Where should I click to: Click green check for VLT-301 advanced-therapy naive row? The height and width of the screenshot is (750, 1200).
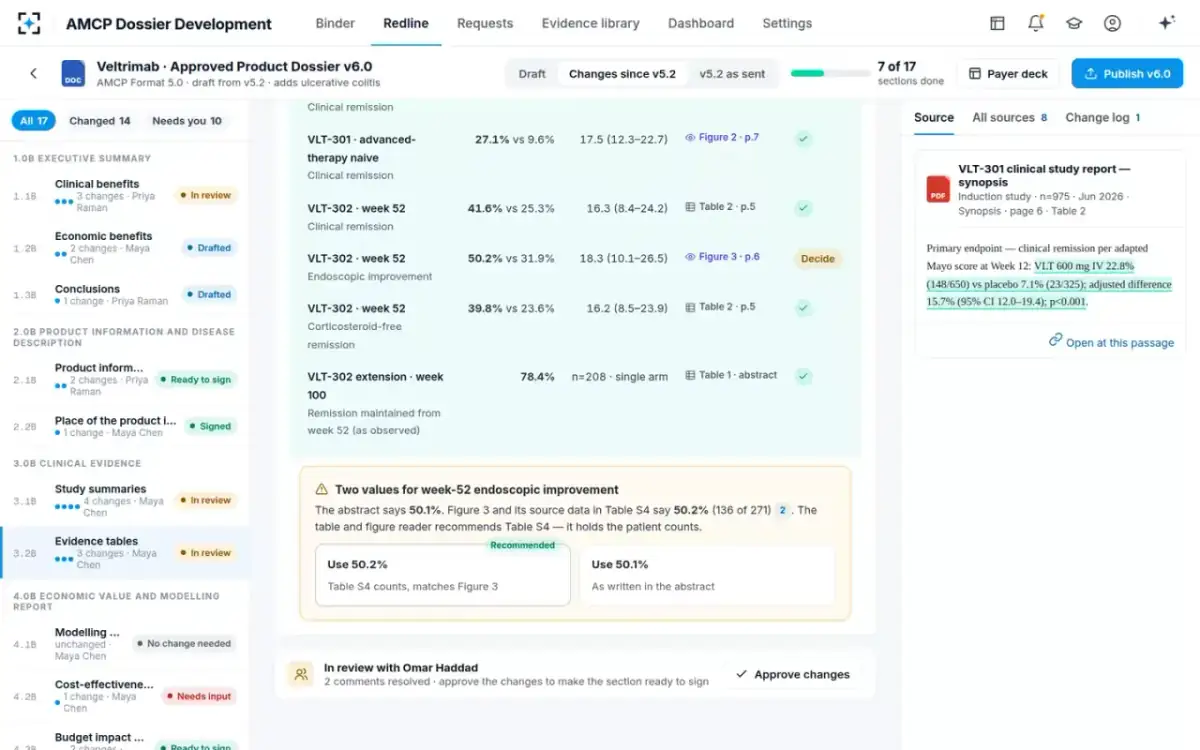(x=804, y=139)
